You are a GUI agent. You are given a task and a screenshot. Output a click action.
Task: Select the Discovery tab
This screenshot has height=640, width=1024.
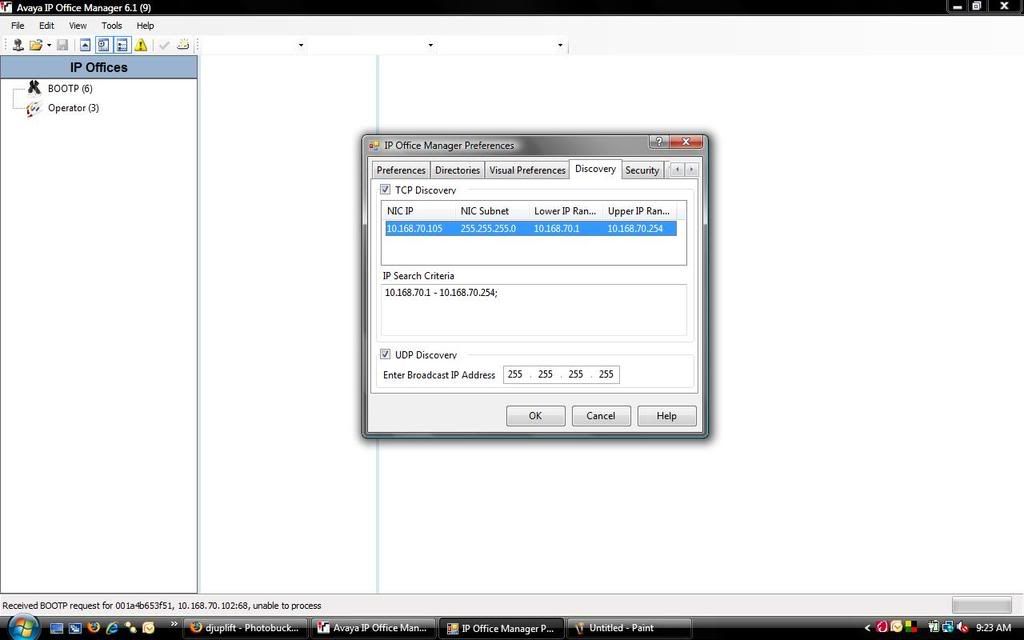pyautogui.click(x=595, y=168)
